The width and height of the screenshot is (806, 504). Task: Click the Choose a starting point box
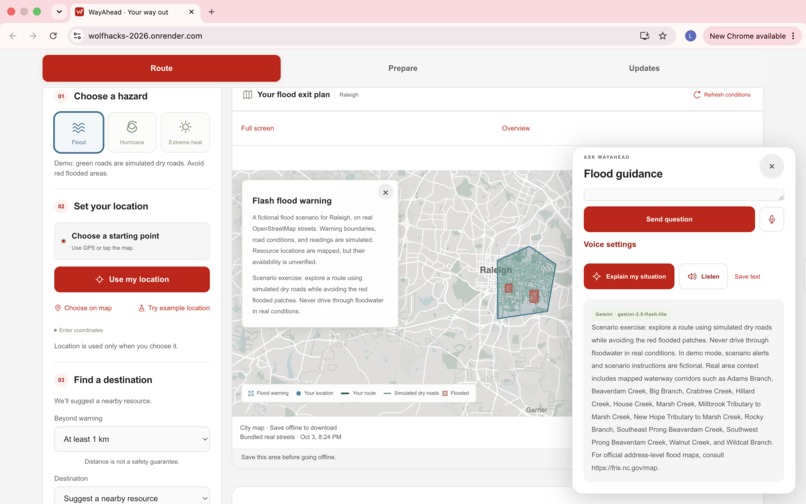132,241
